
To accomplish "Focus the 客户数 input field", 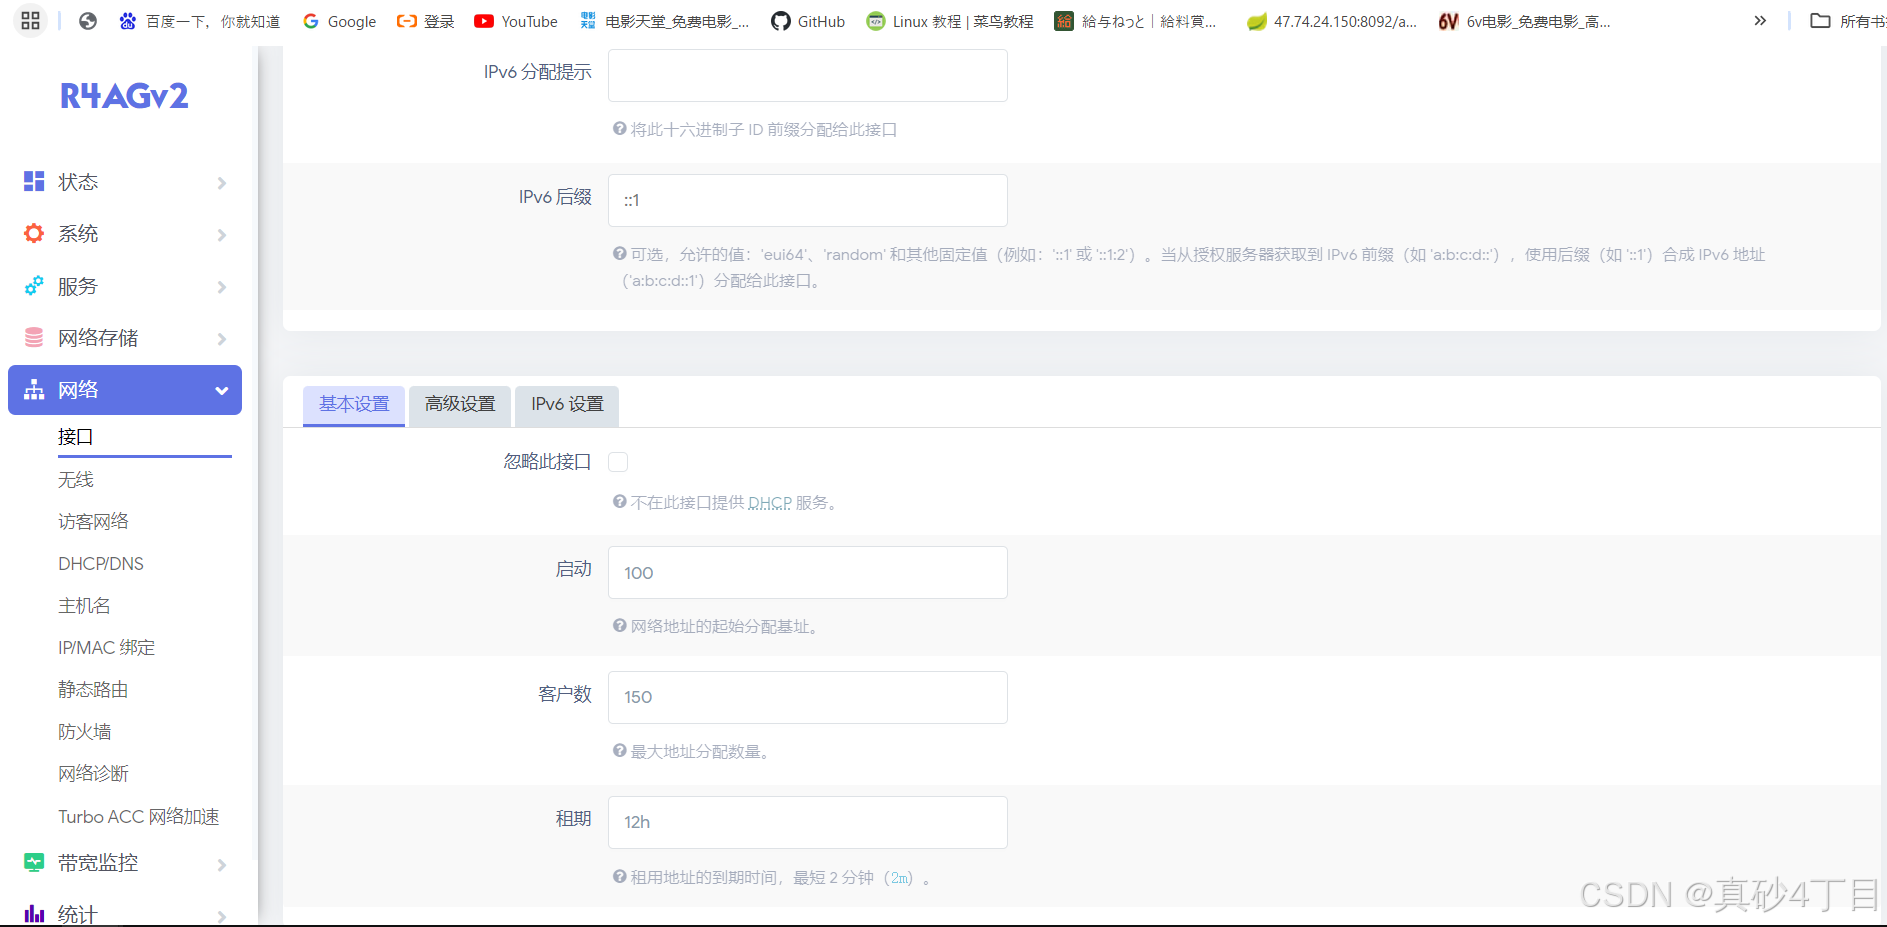I will (x=808, y=697).
